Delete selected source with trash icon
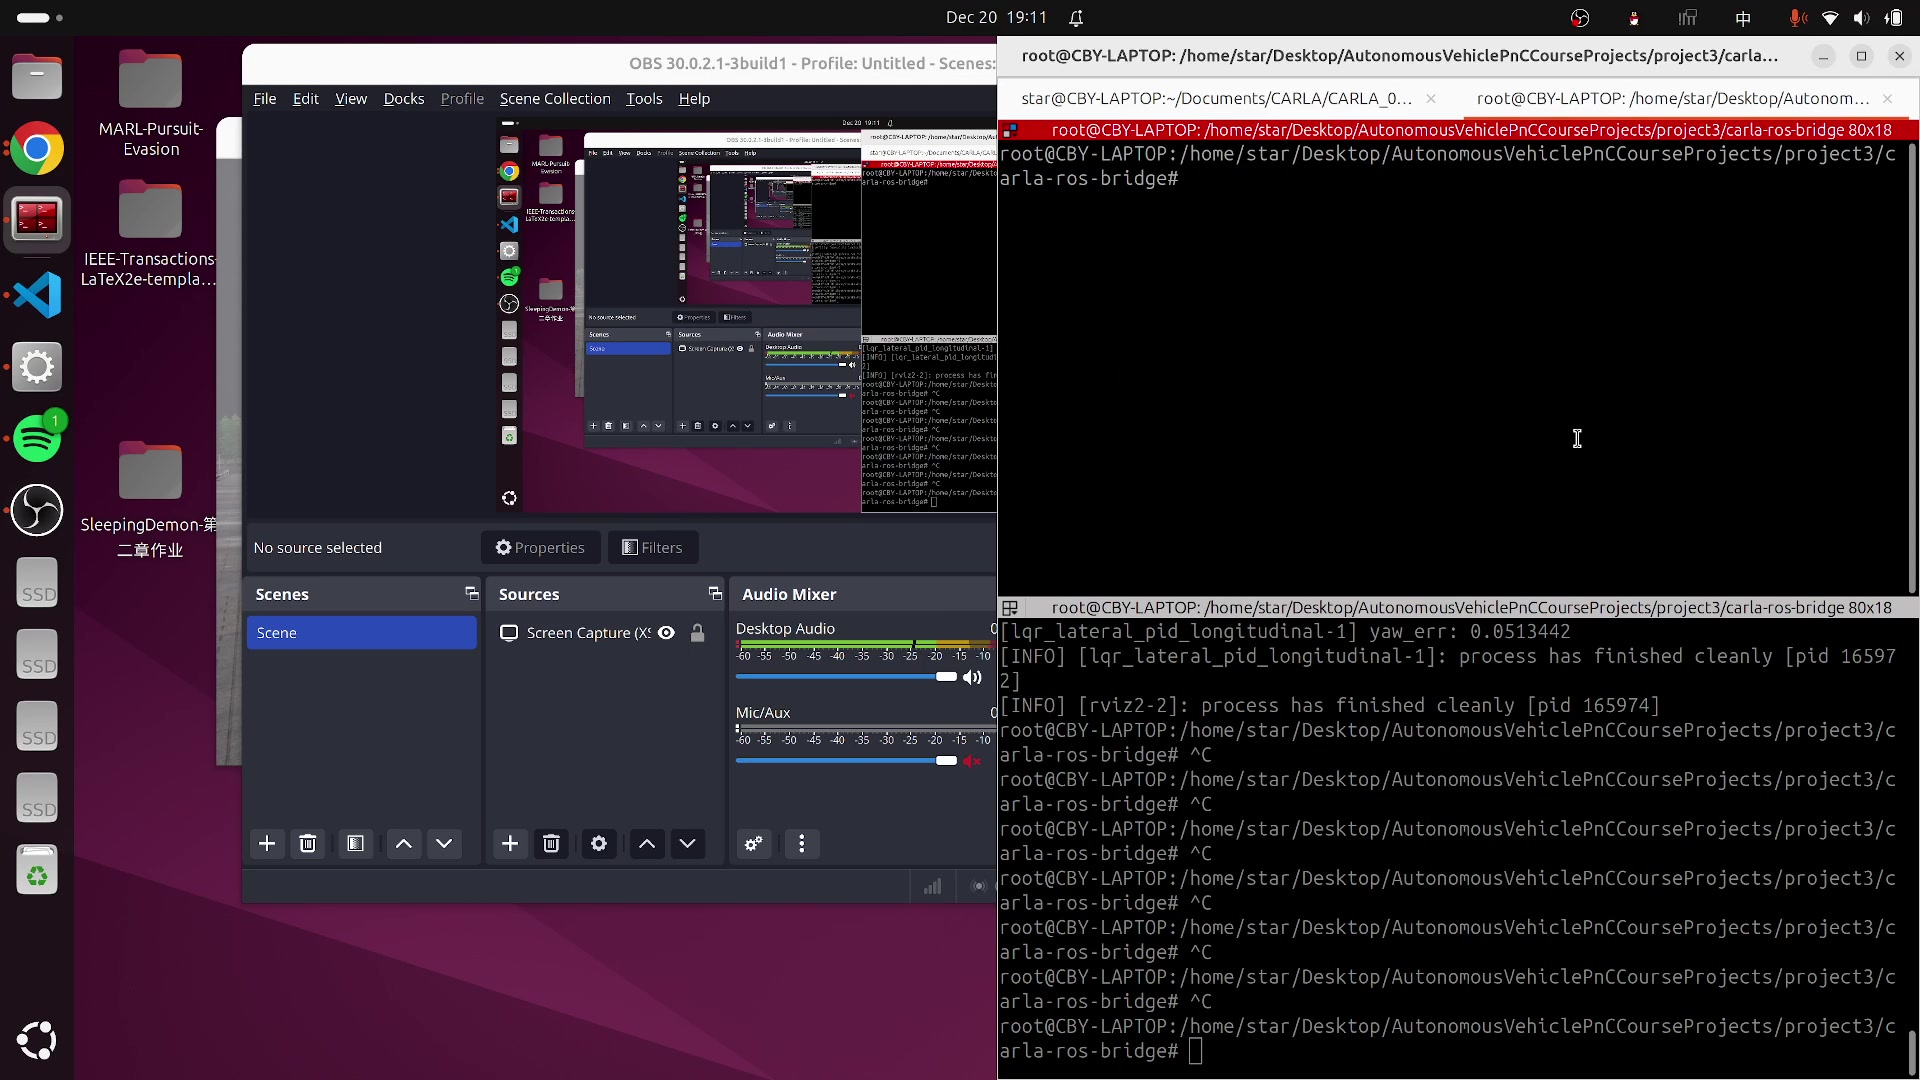The width and height of the screenshot is (1920, 1080). (551, 844)
